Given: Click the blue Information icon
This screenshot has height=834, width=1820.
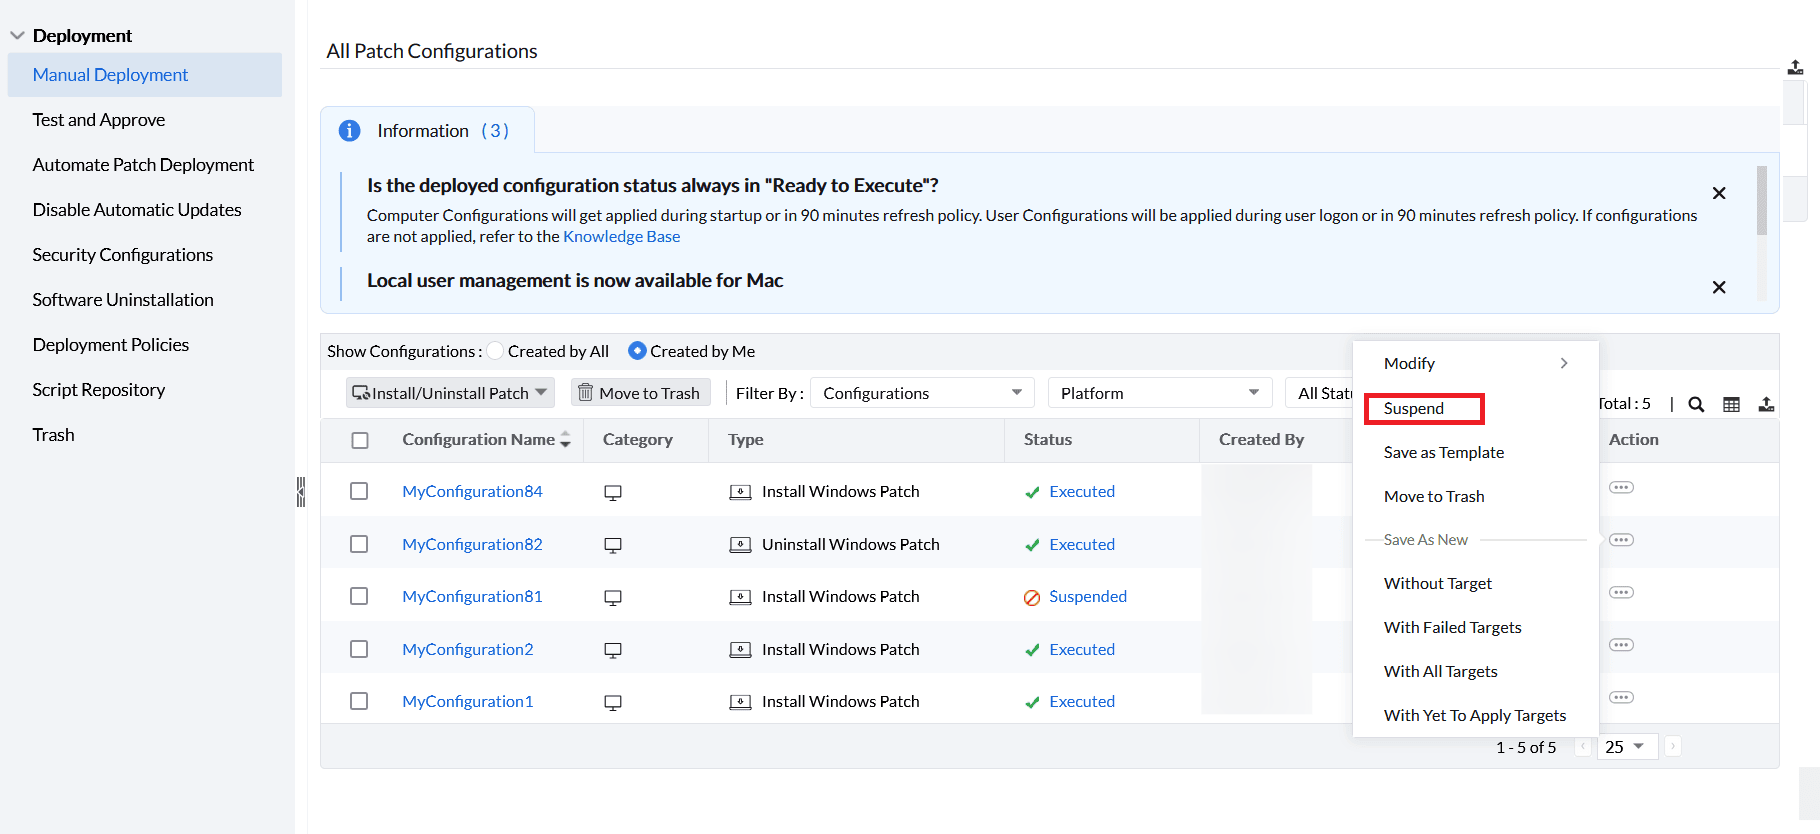Looking at the screenshot, I should coord(349,131).
